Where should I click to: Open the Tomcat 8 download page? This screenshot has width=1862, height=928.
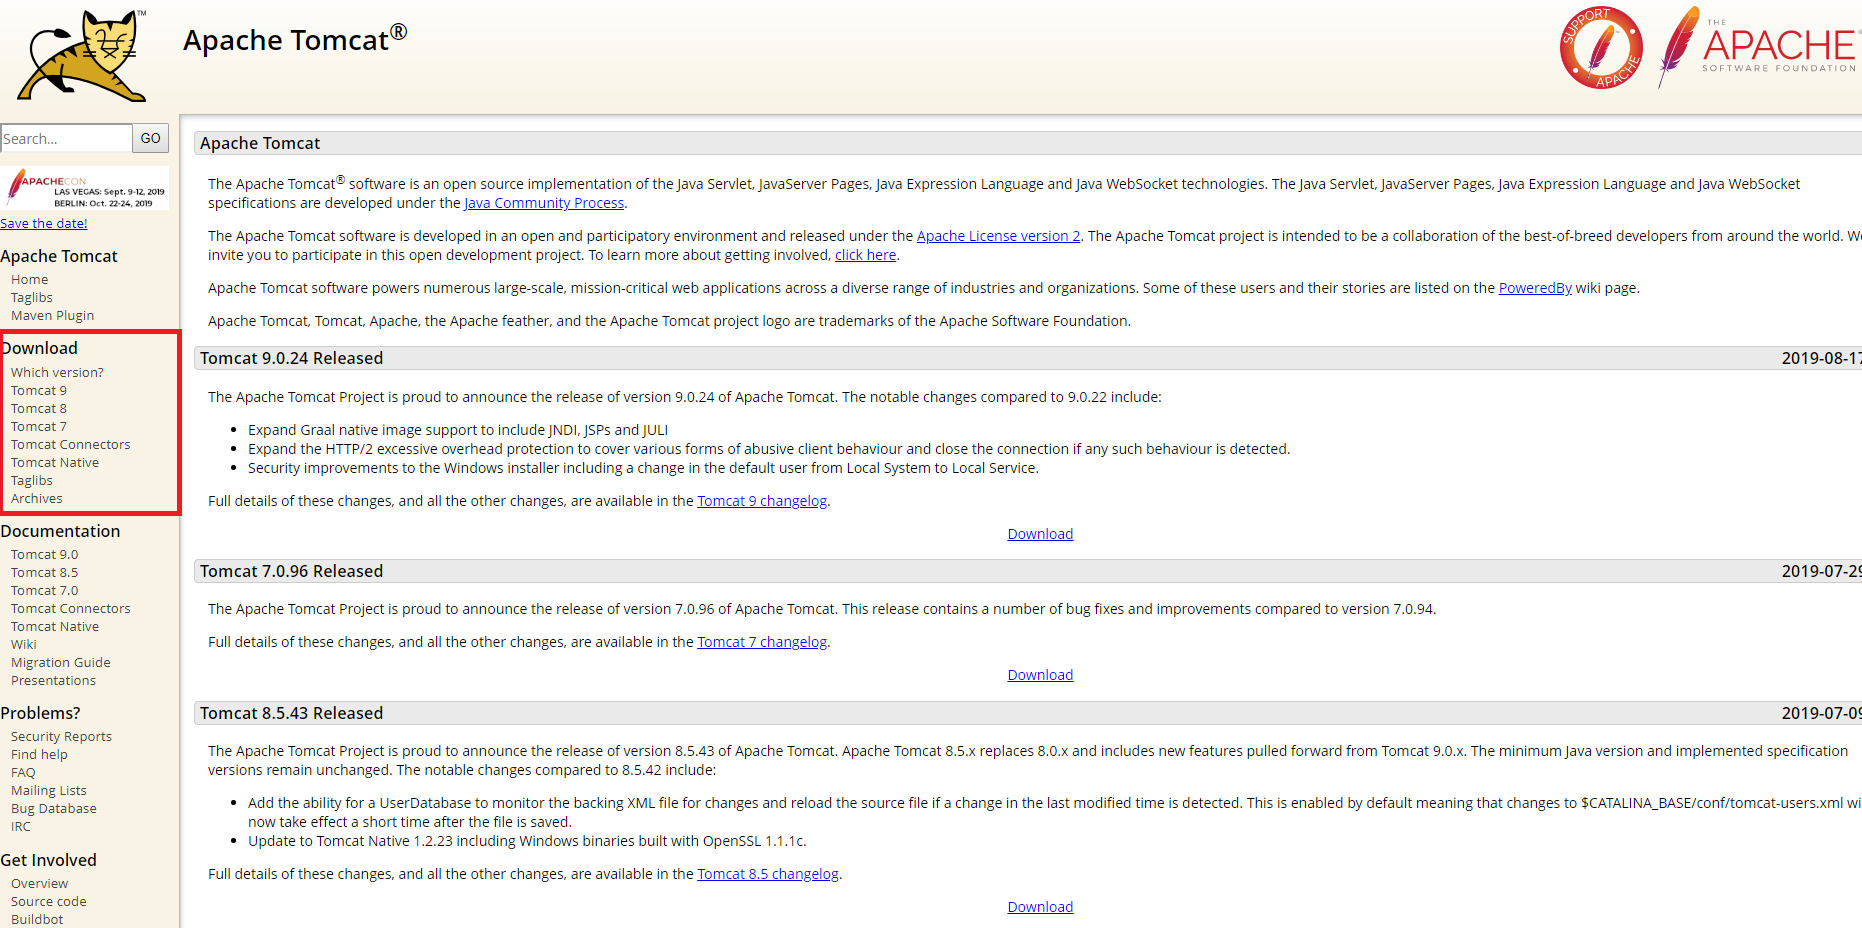click(x=39, y=408)
